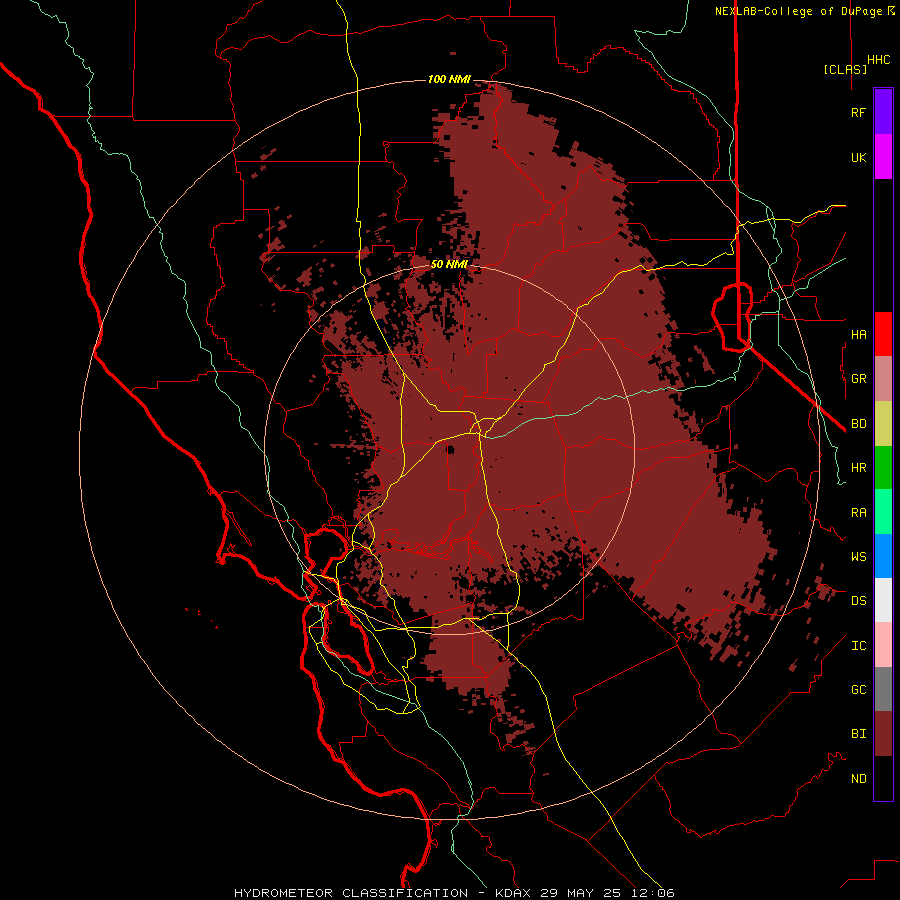Select the BD yellow legend swatch

point(883,424)
